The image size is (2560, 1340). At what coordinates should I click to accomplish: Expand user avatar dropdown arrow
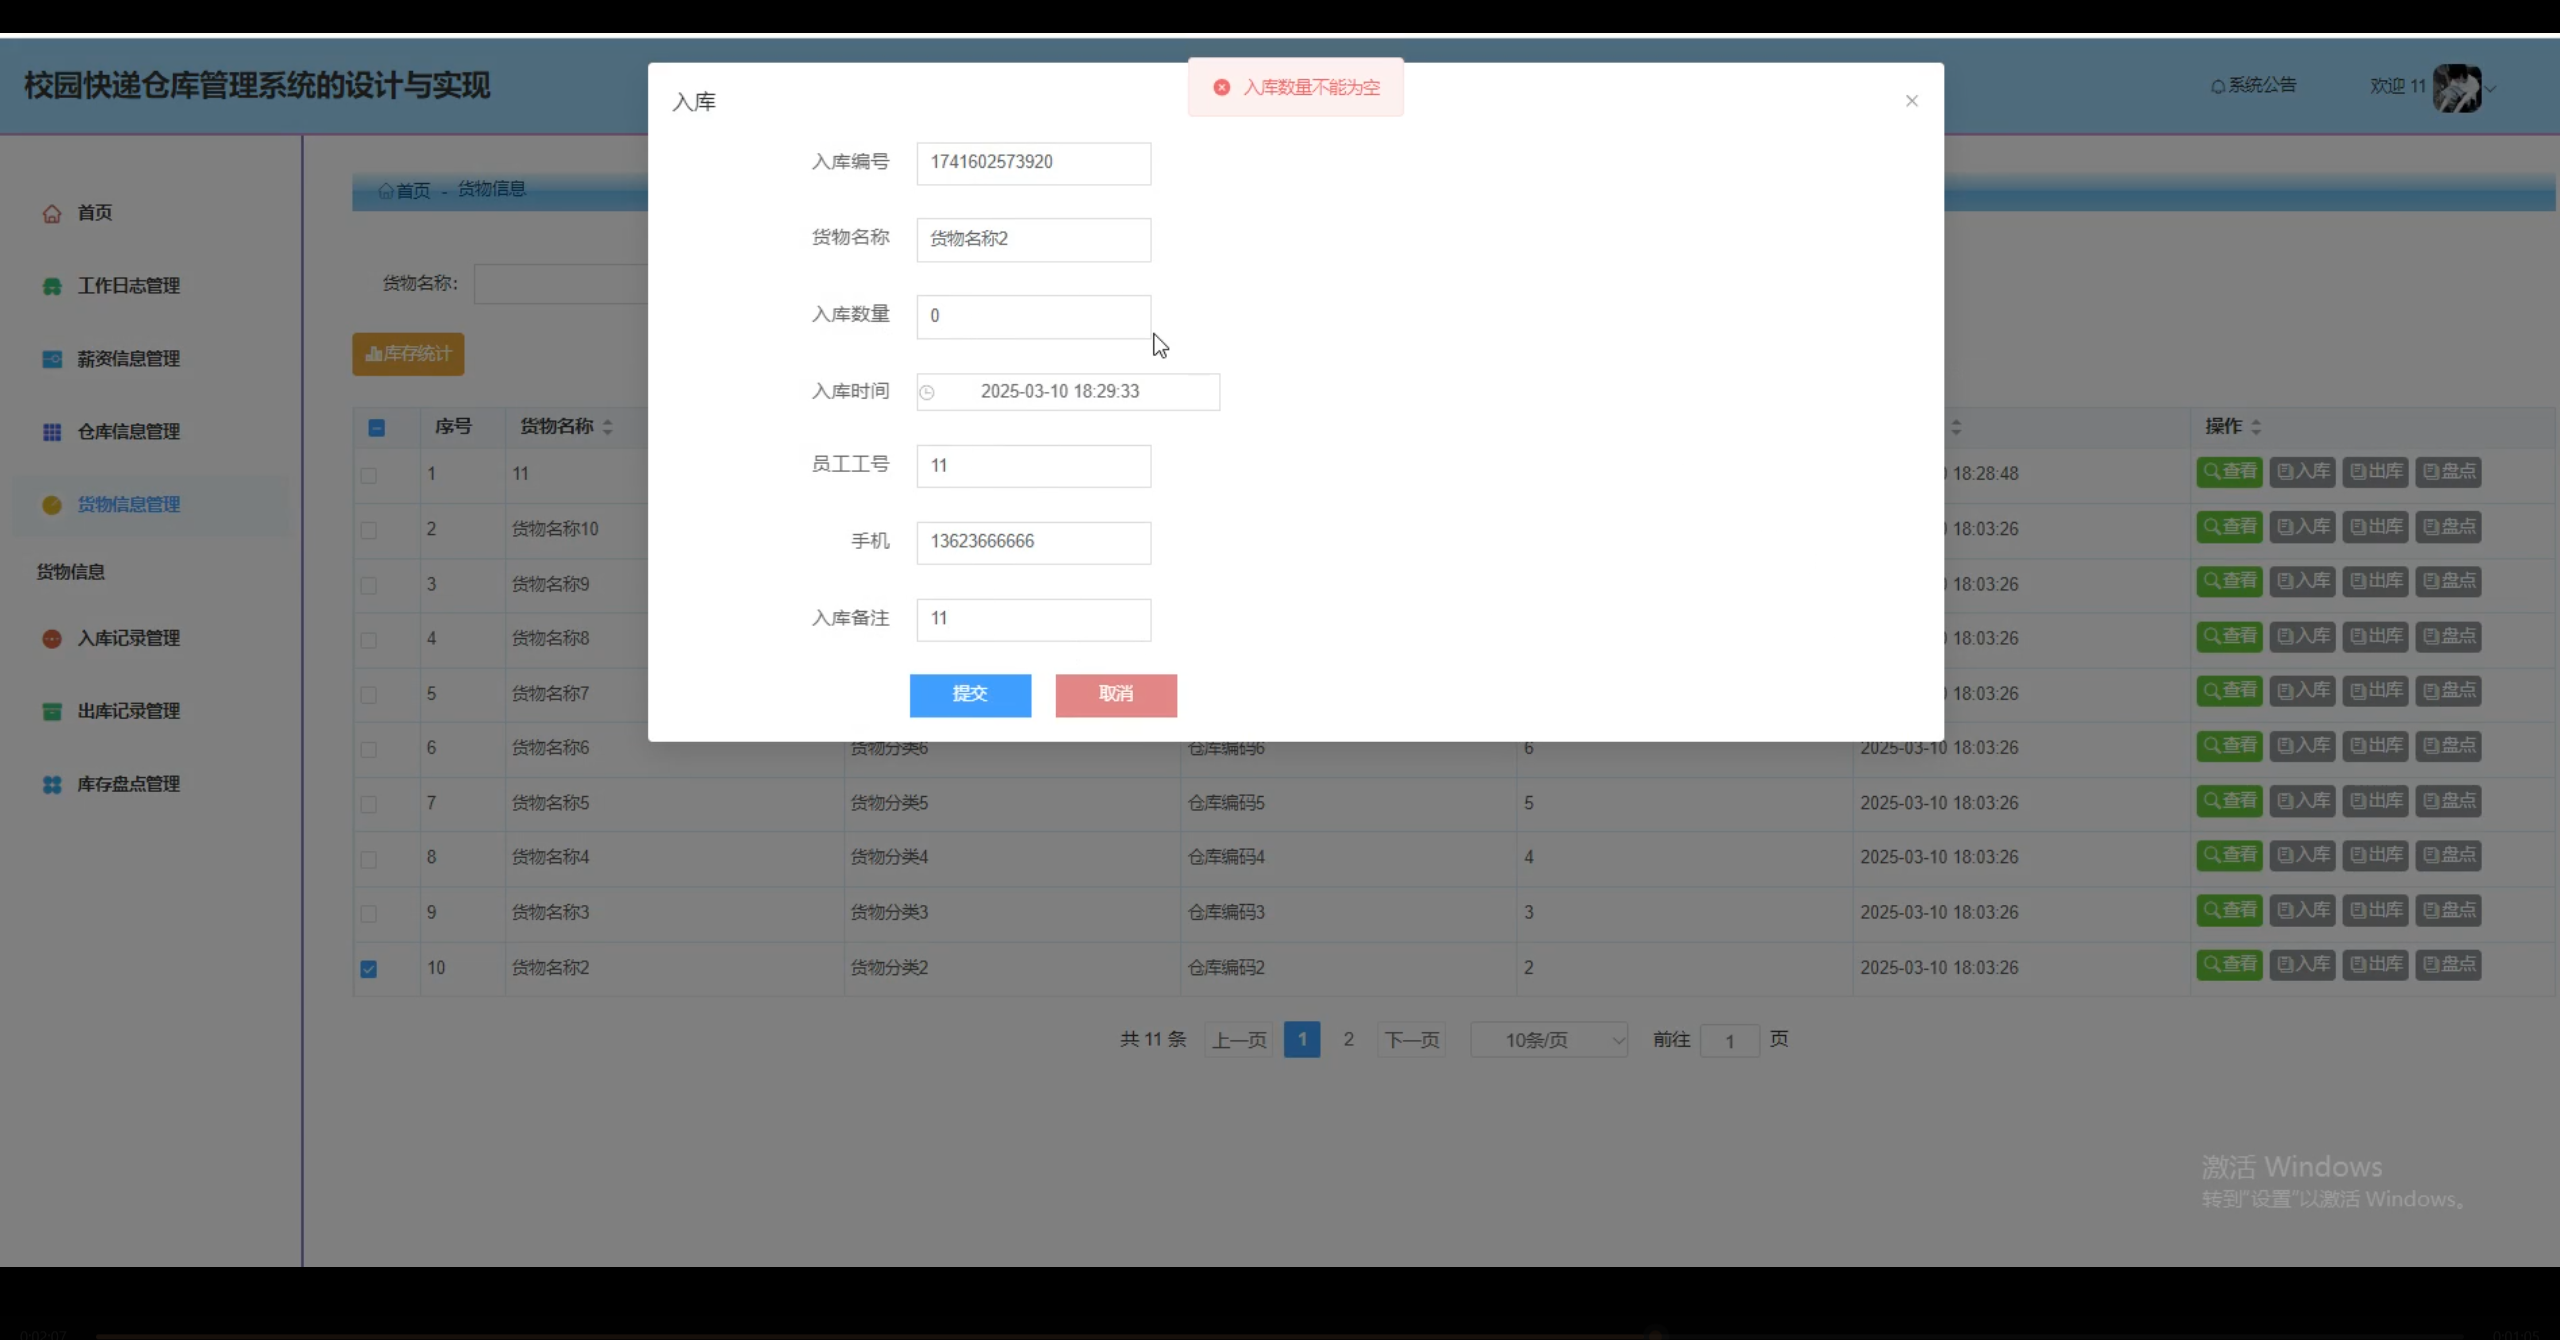point(2491,88)
